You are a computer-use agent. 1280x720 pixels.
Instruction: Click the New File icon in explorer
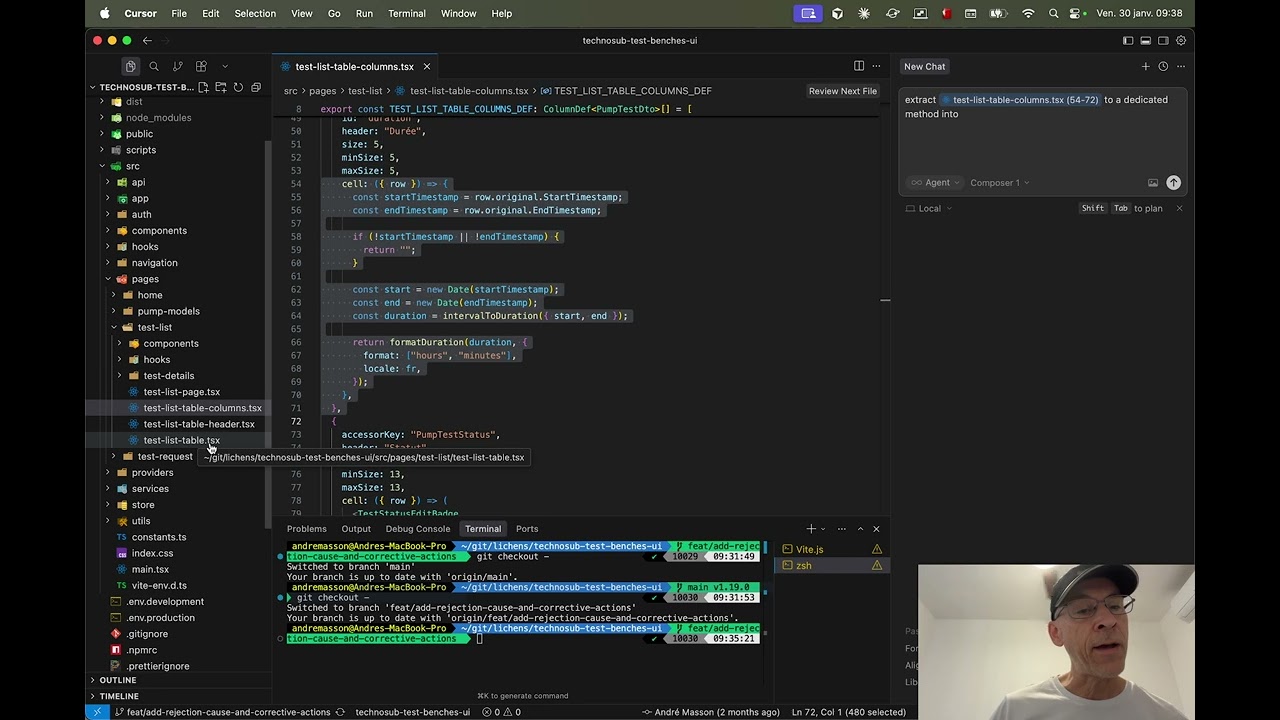point(203,87)
